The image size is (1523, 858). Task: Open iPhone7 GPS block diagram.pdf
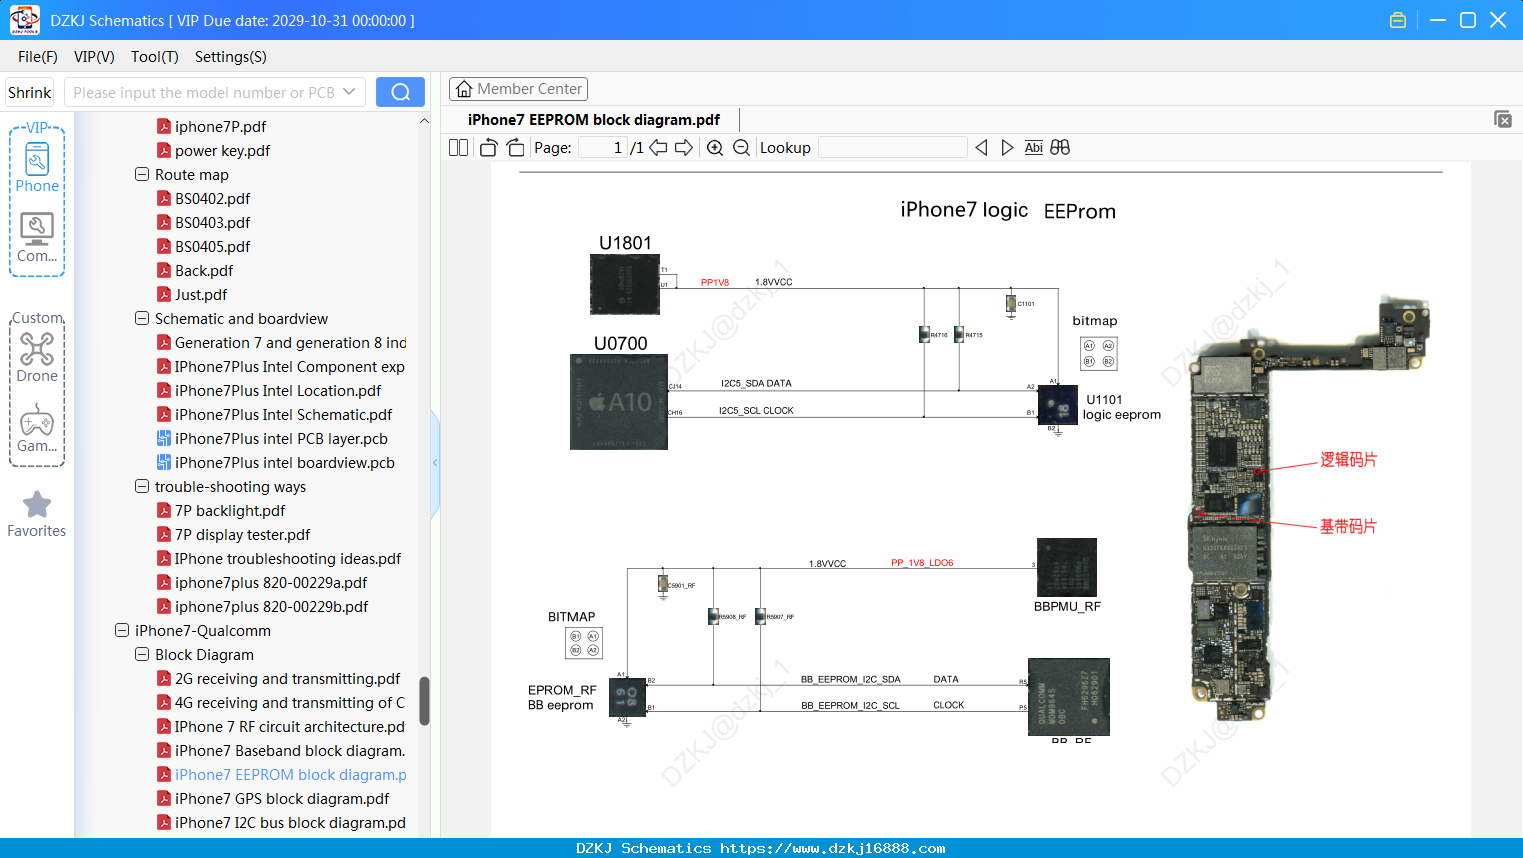click(x=282, y=798)
